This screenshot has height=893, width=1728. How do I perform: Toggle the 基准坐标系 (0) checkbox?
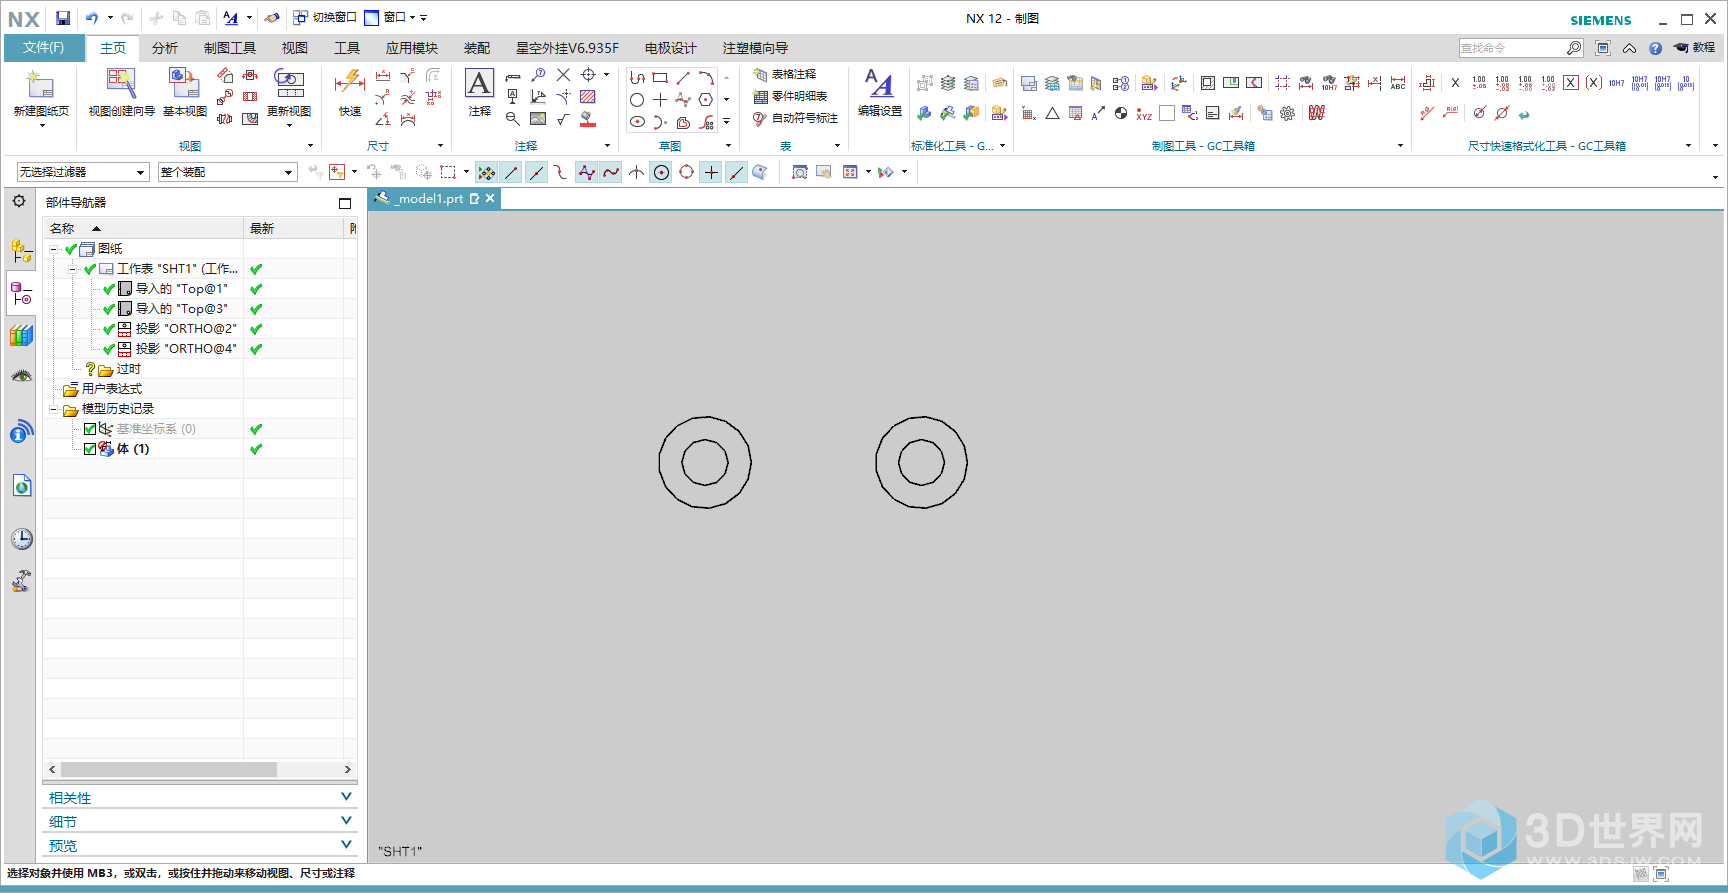click(90, 429)
